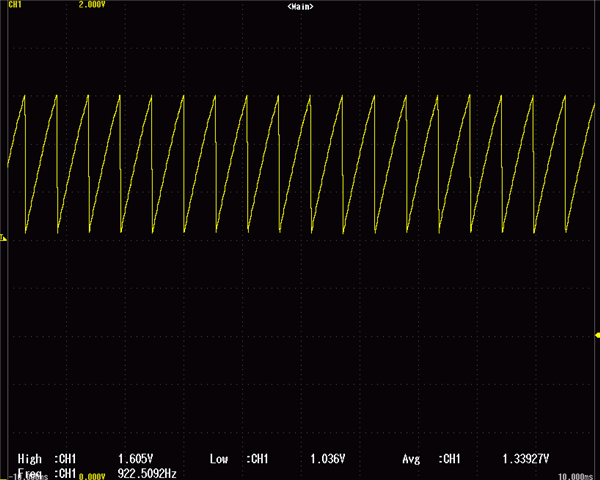Click the 10.000ms time label at bottom right
This screenshot has width=600, height=480.
tap(576, 477)
